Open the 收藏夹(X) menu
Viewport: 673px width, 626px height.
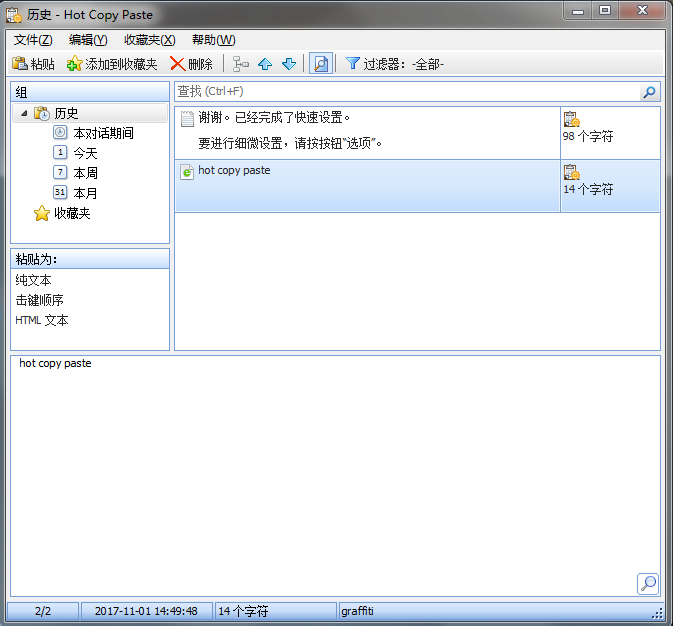point(149,40)
